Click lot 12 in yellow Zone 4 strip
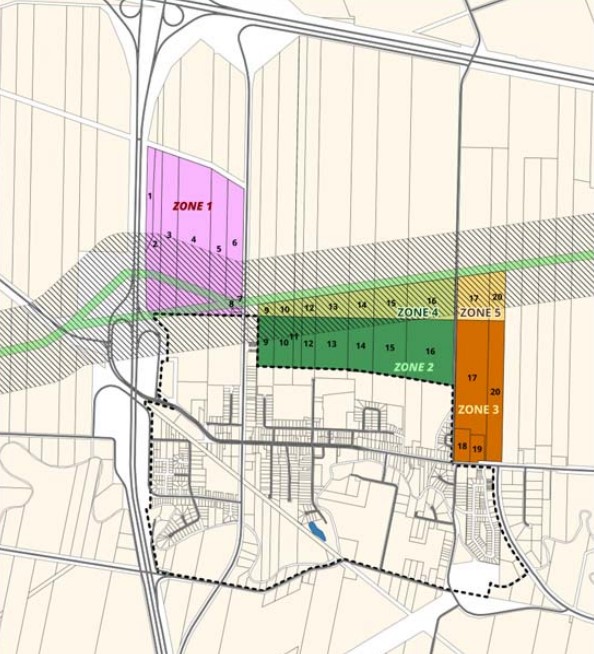This screenshot has width=594, height=654. (x=309, y=308)
